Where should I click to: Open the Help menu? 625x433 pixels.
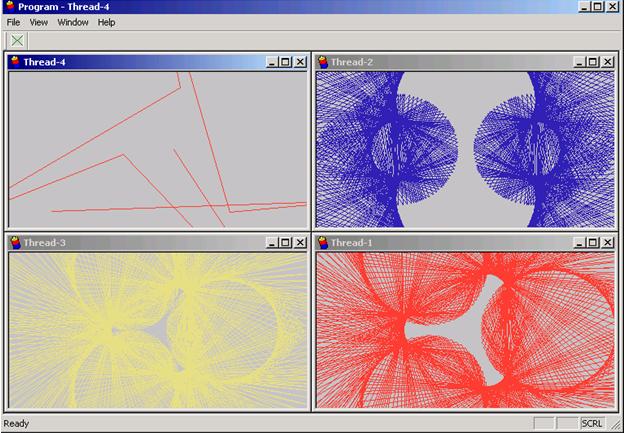pyautogui.click(x=106, y=23)
